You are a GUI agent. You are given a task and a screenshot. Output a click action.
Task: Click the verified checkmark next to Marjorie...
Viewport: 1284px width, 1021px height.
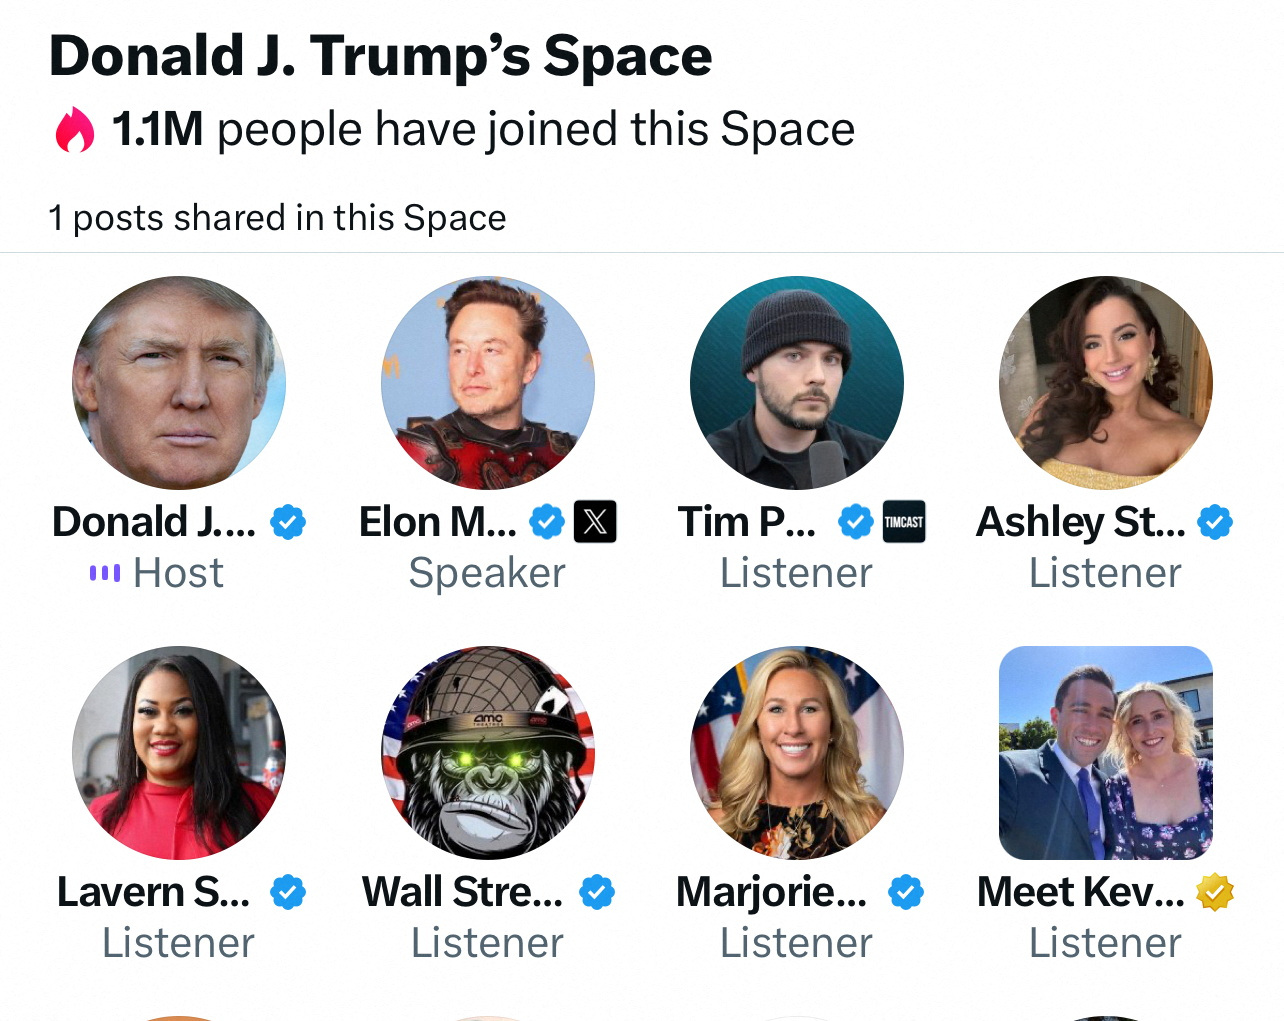(906, 892)
